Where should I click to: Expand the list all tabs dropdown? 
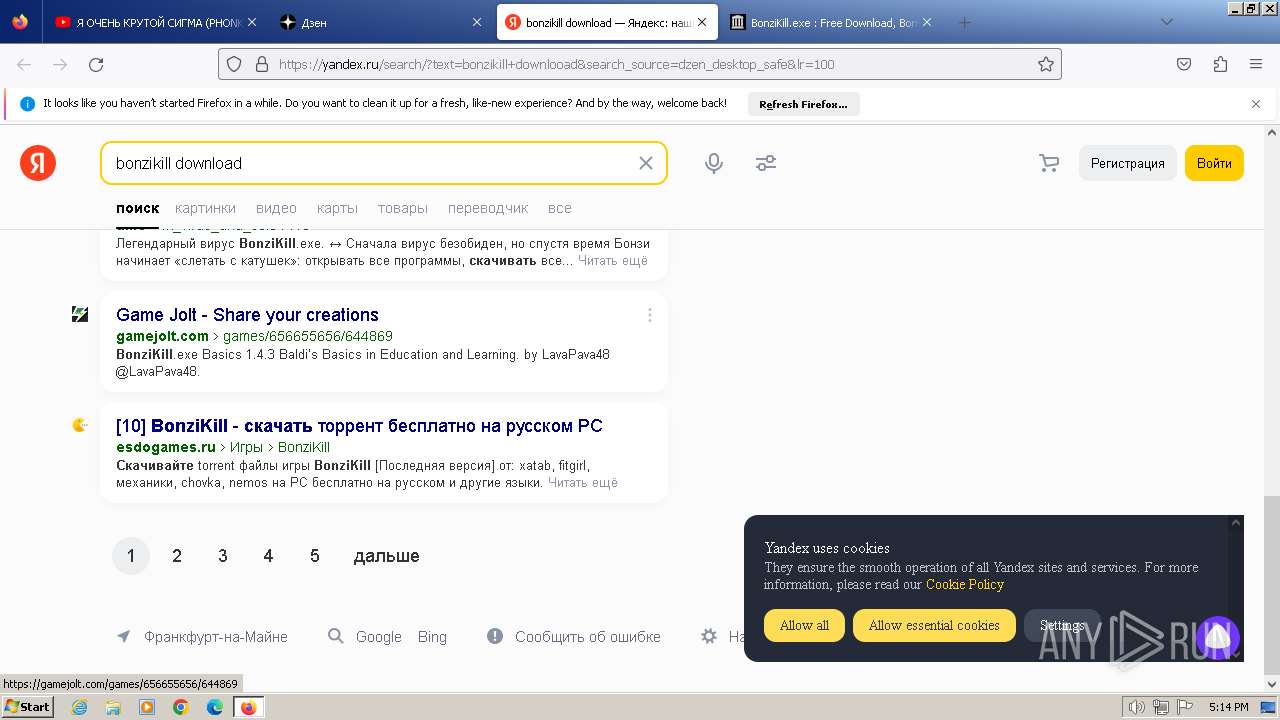click(x=1166, y=22)
